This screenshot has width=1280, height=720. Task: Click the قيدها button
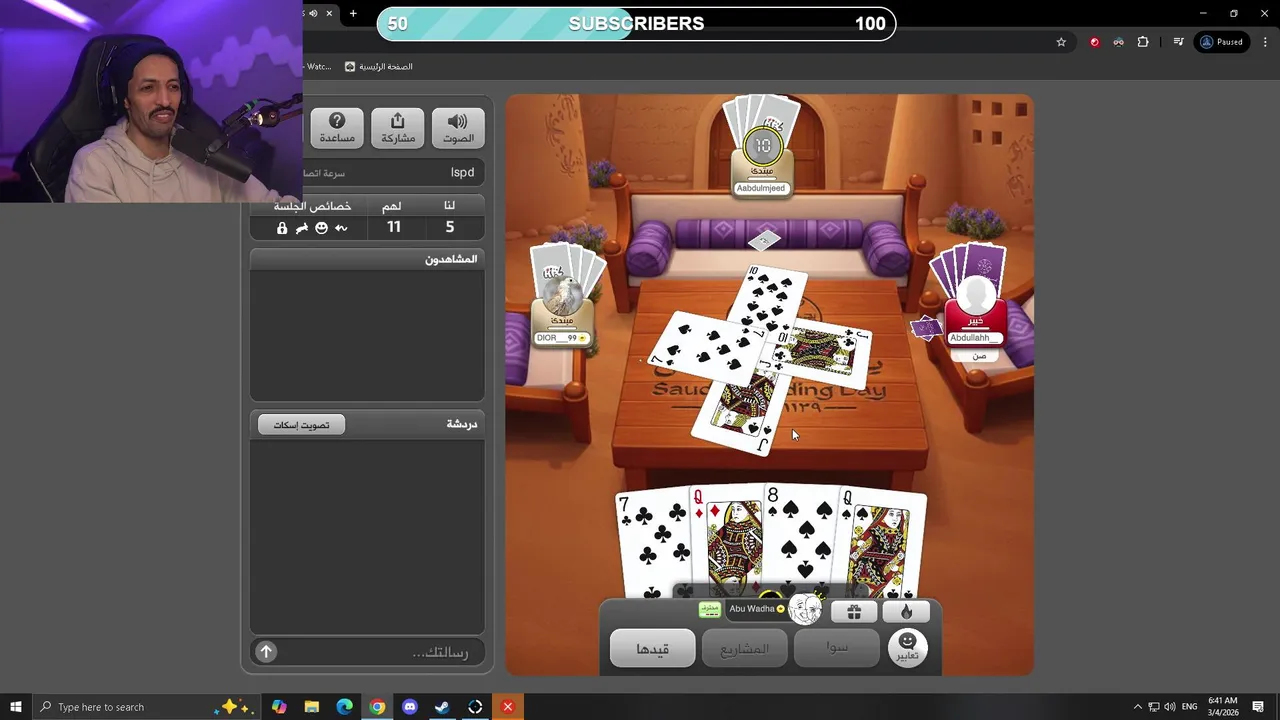coord(652,649)
